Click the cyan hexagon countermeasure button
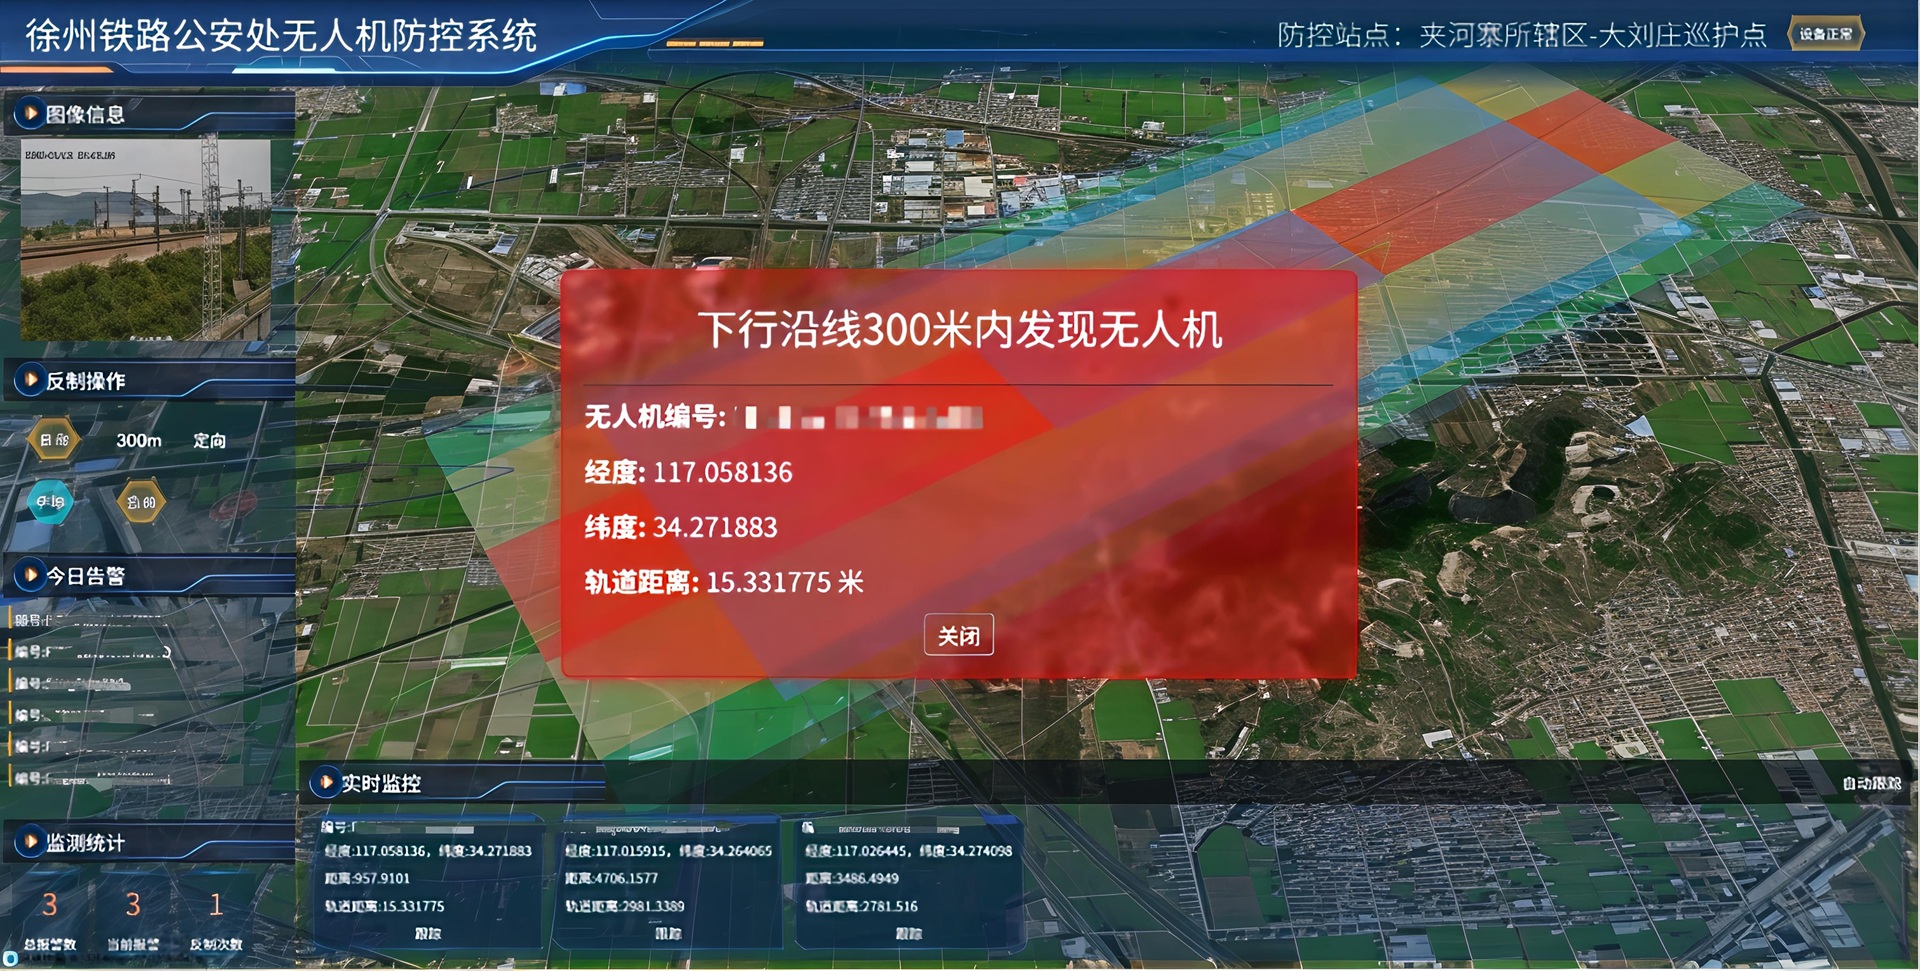This screenshot has width=1920, height=971. 51,502
